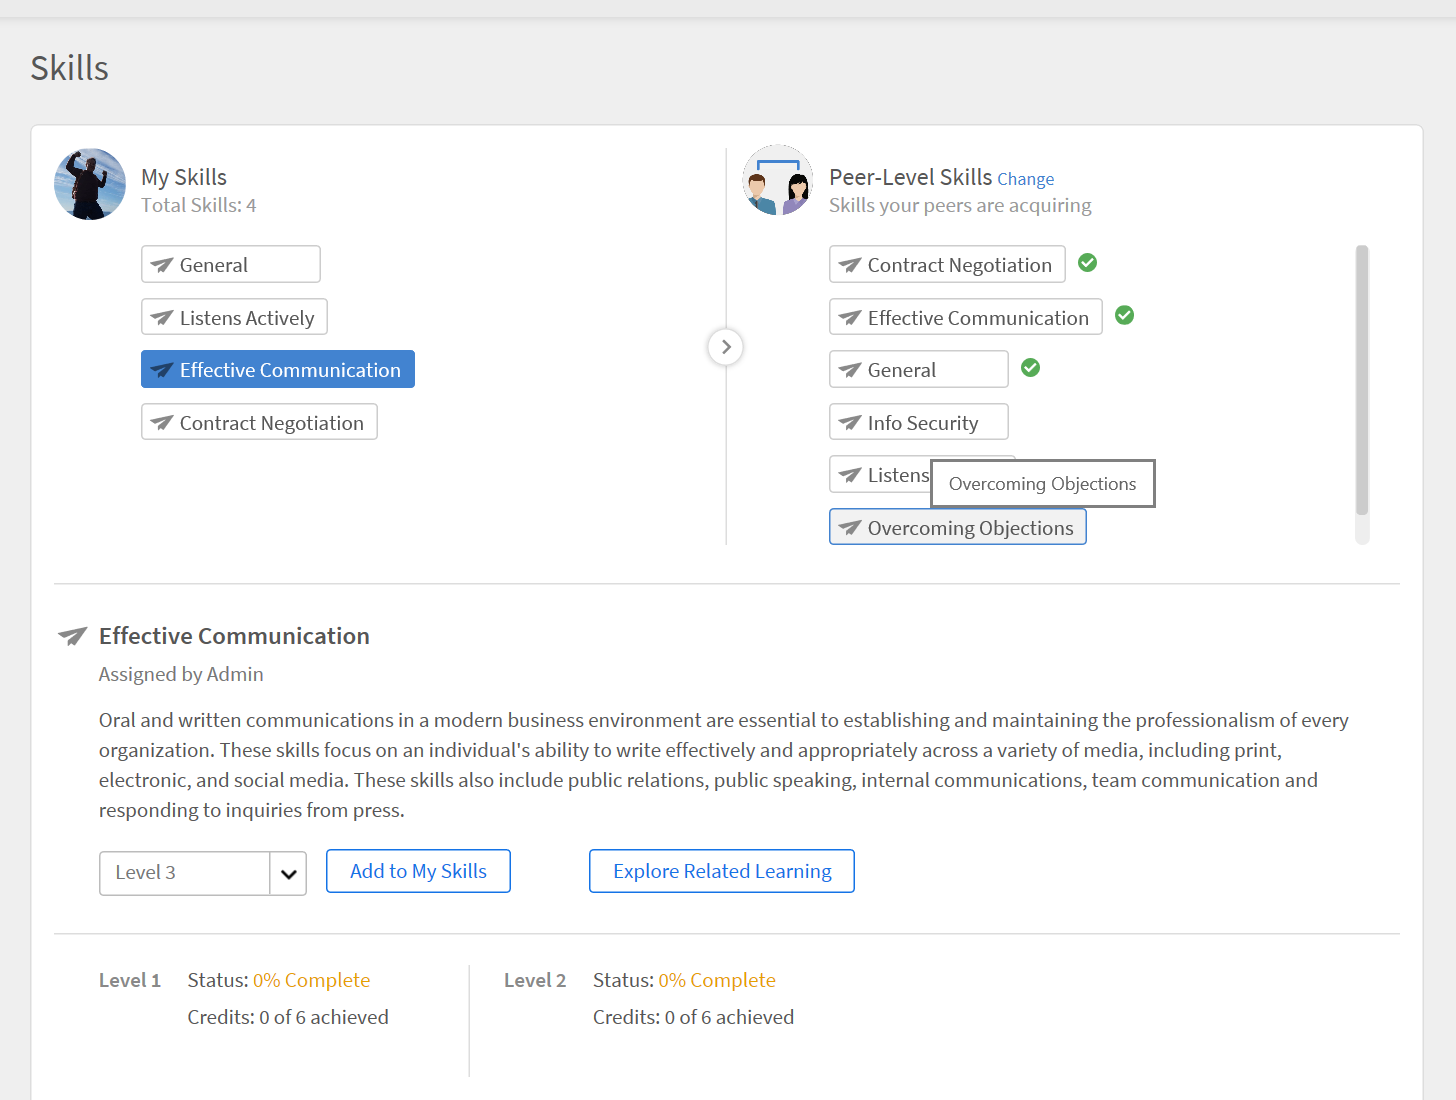The image size is (1456, 1100).
Task: Click the plane icon on Overcoming Objections
Action: coord(850,528)
